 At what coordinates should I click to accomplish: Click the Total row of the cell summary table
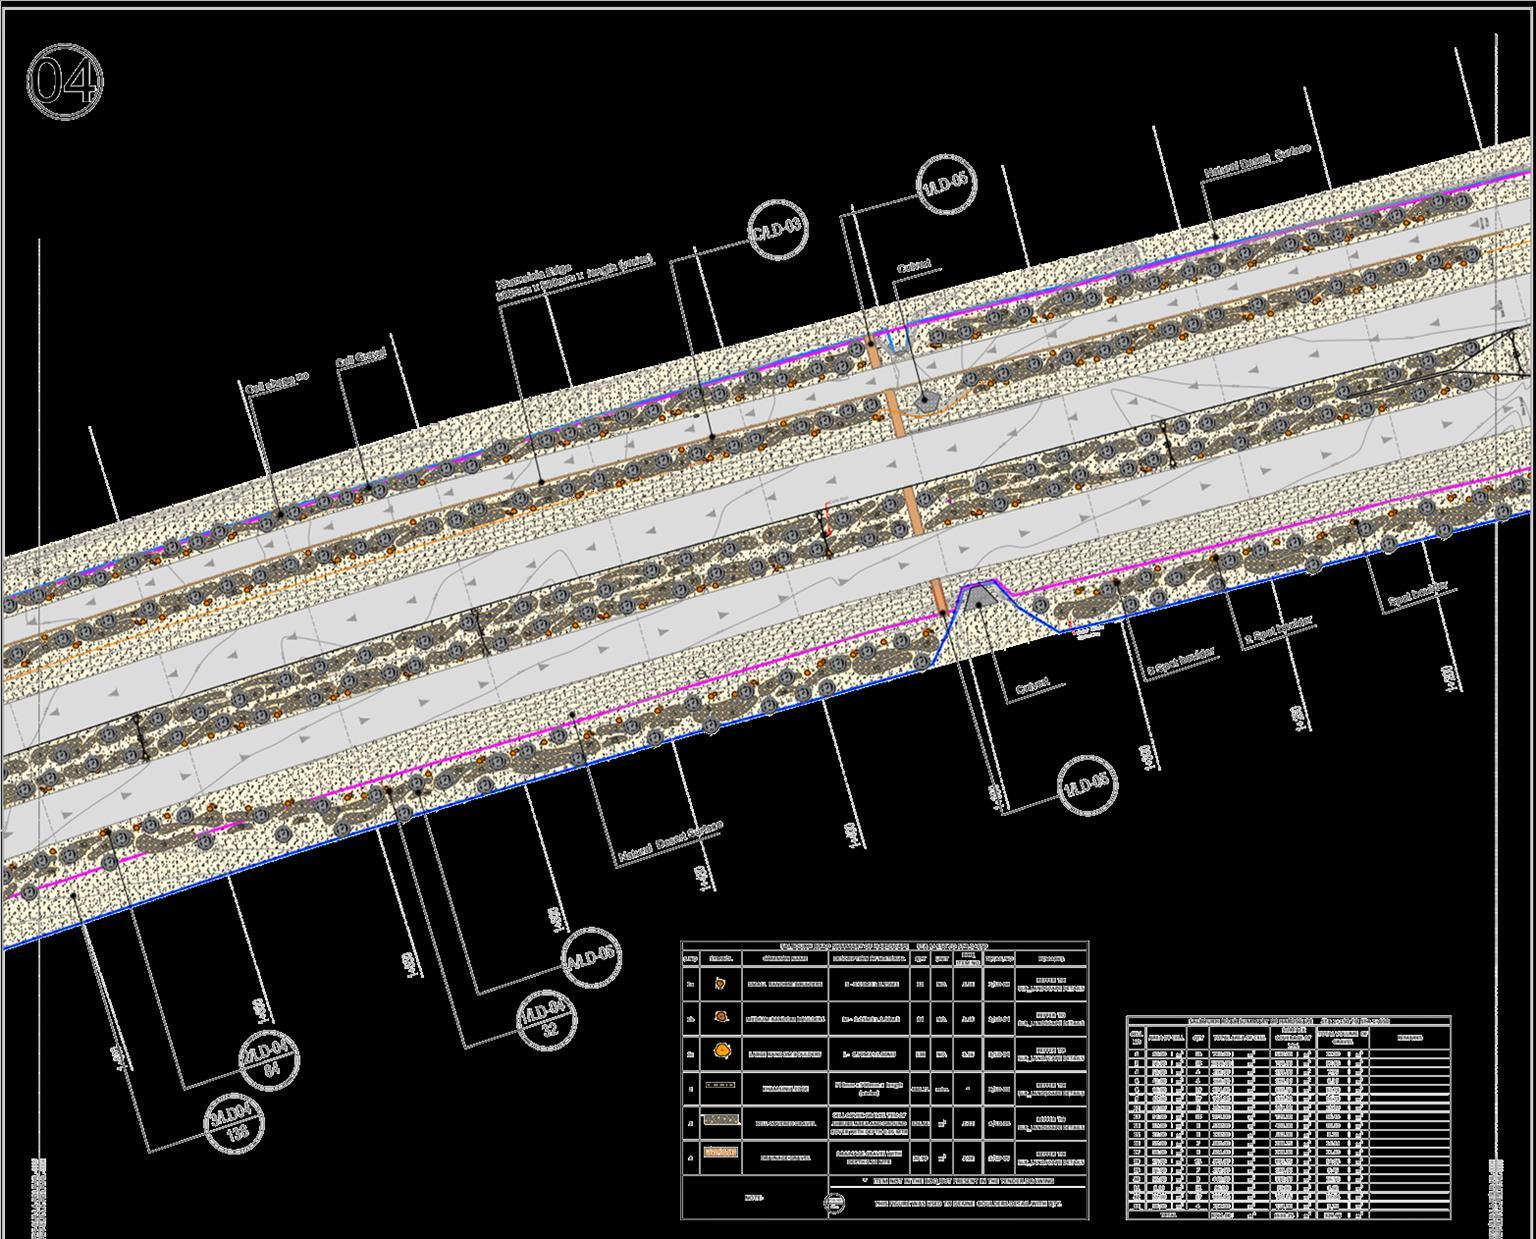point(1288,1216)
